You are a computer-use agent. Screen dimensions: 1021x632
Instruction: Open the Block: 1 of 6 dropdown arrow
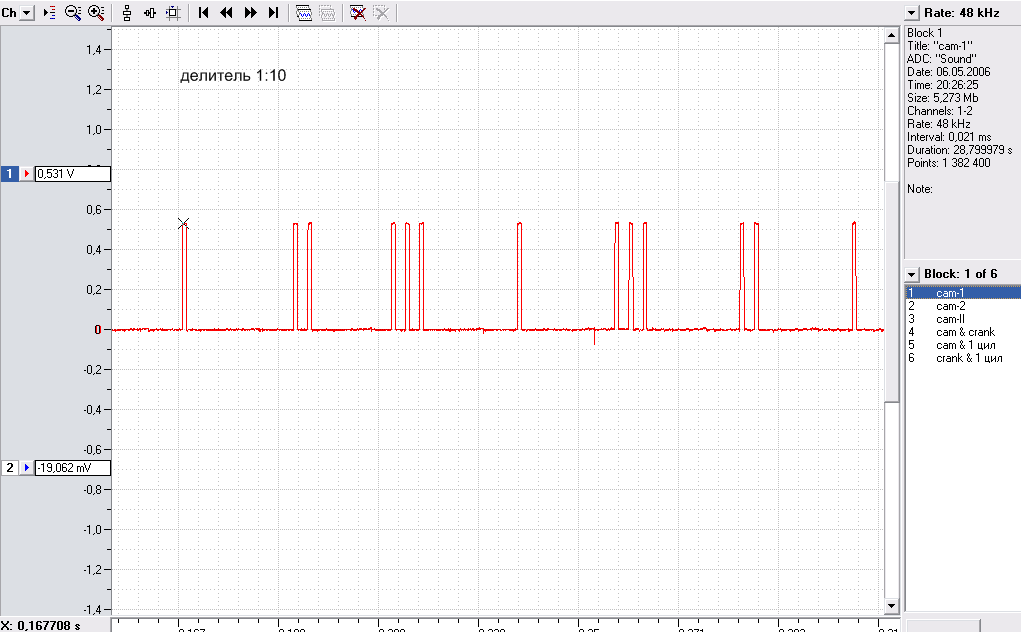click(912, 275)
